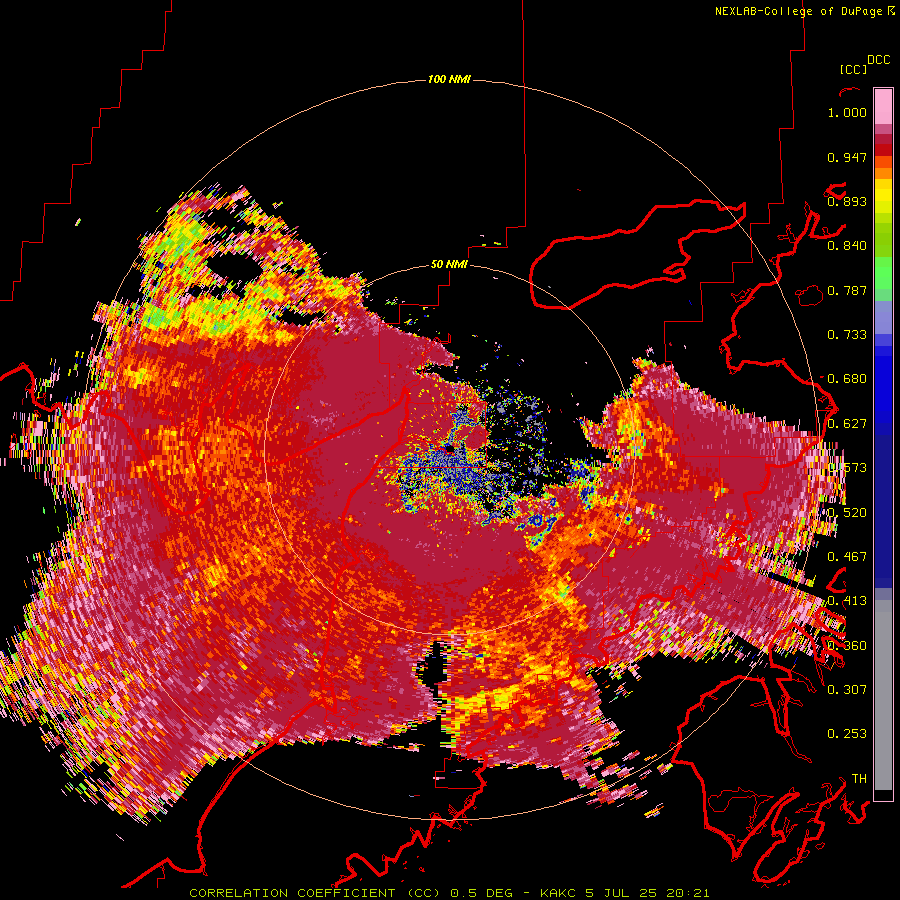
Task: Click the [CC] unit label
Action: click(853, 69)
